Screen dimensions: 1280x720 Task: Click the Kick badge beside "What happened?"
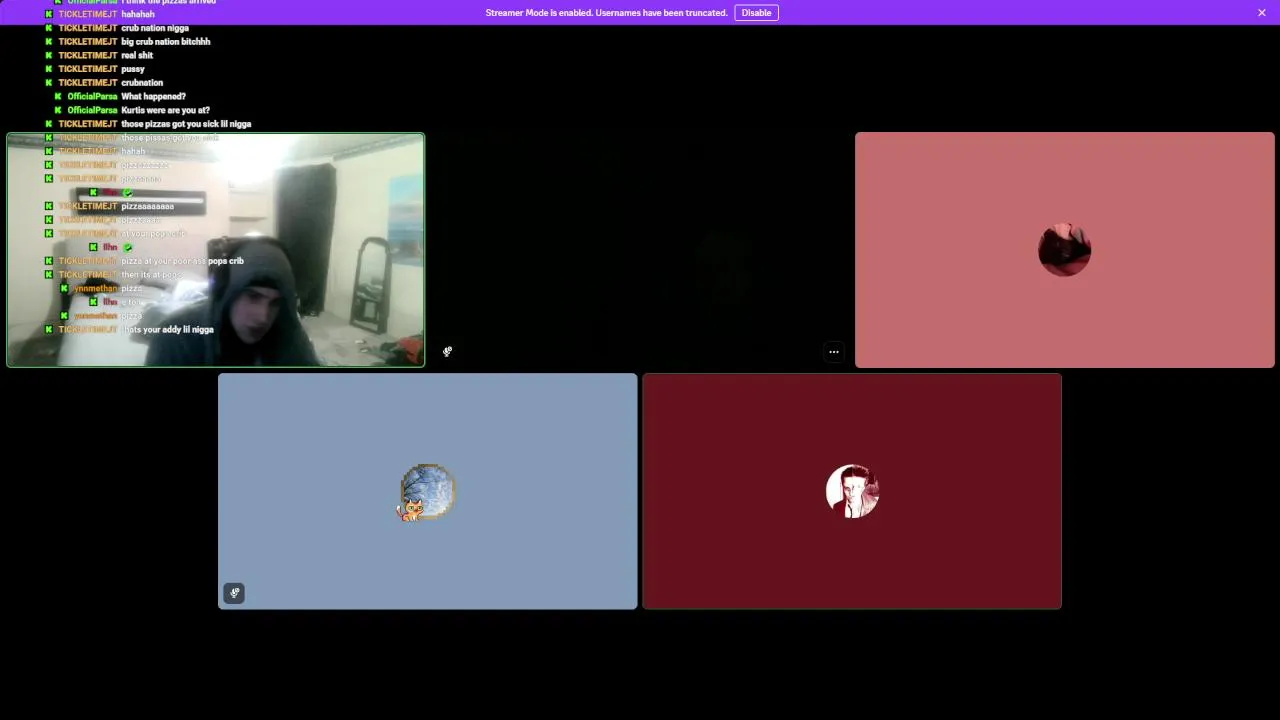58,97
